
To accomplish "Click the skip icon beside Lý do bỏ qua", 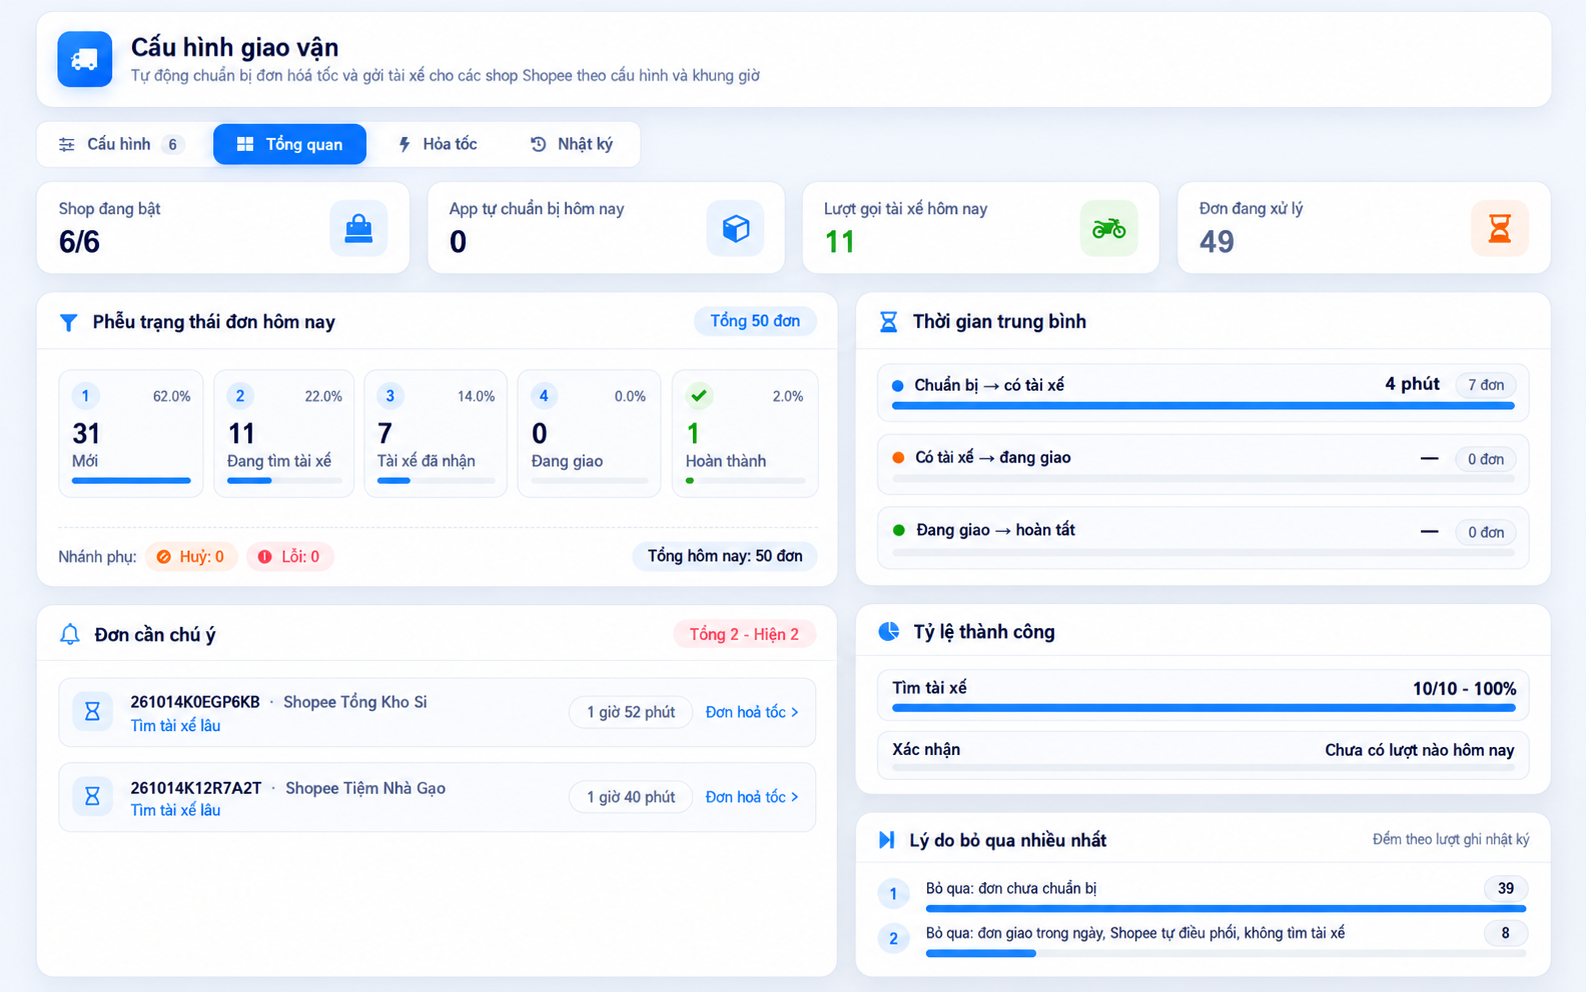I will [886, 840].
